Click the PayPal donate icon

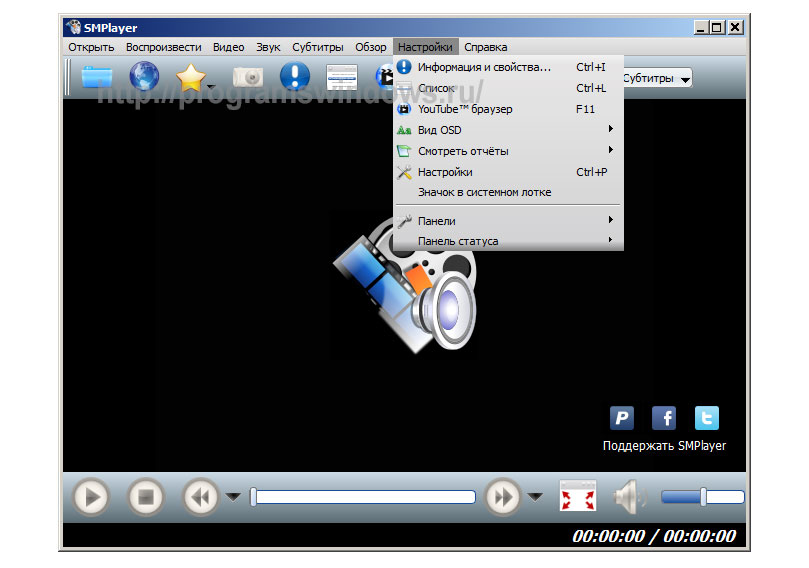pyautogui.click(x=622, y=418)
